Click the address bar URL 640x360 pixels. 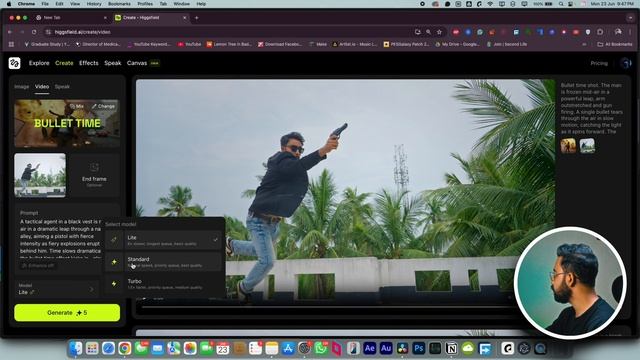coord(82,32)
